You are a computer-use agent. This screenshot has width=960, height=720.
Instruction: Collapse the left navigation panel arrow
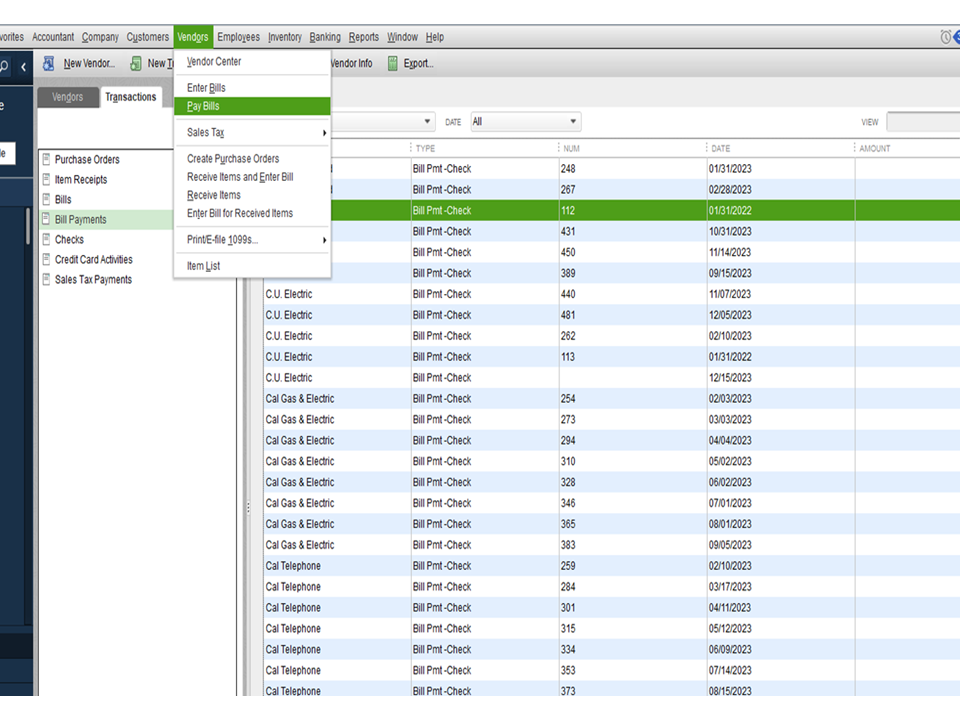click(x=23, y=67)
